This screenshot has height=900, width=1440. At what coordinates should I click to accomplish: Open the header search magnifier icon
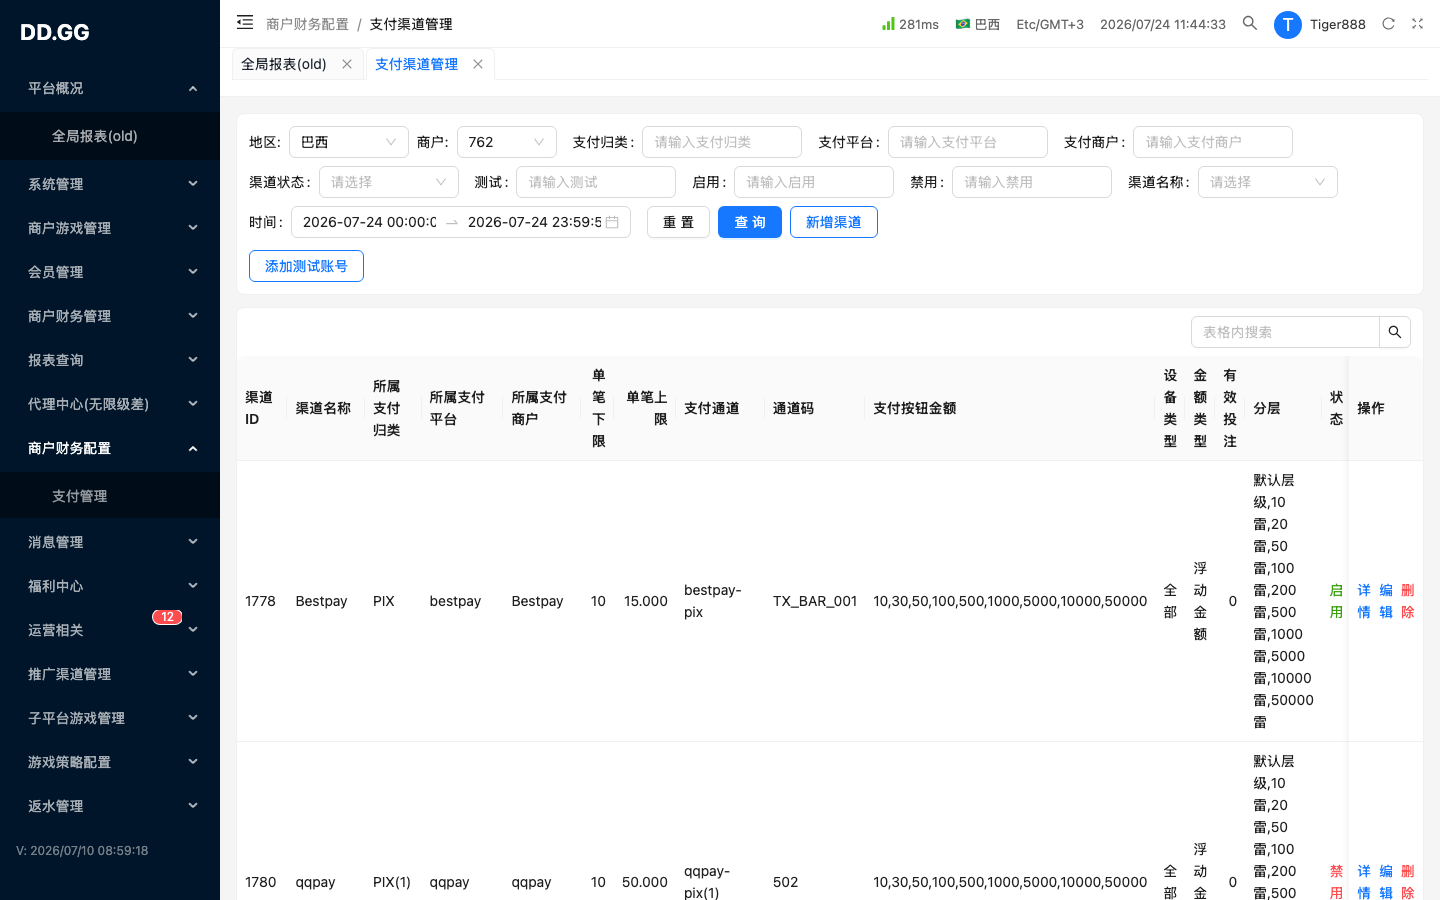click(x=1250, y=23)
